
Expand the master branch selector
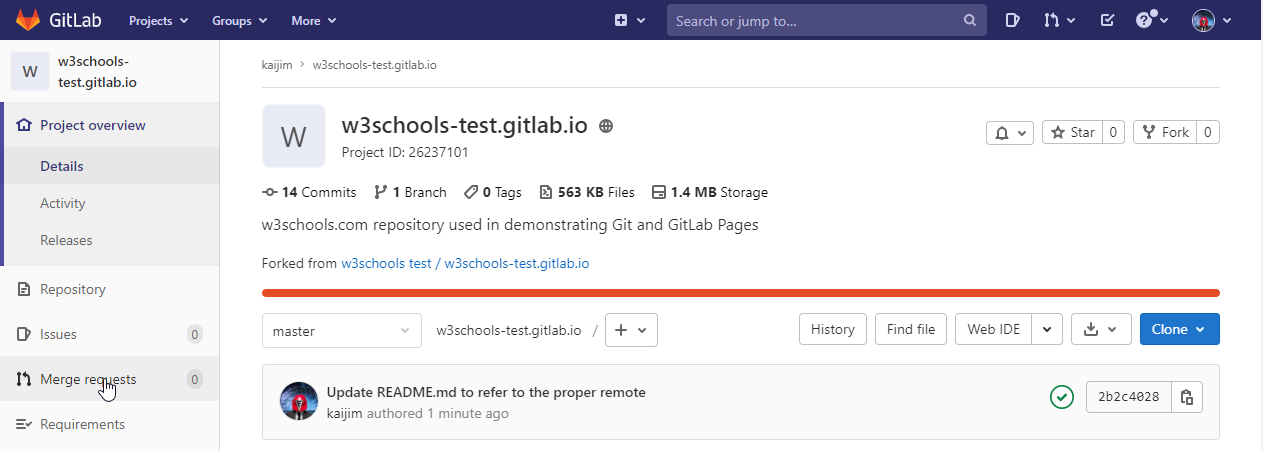tap(341, 330)
